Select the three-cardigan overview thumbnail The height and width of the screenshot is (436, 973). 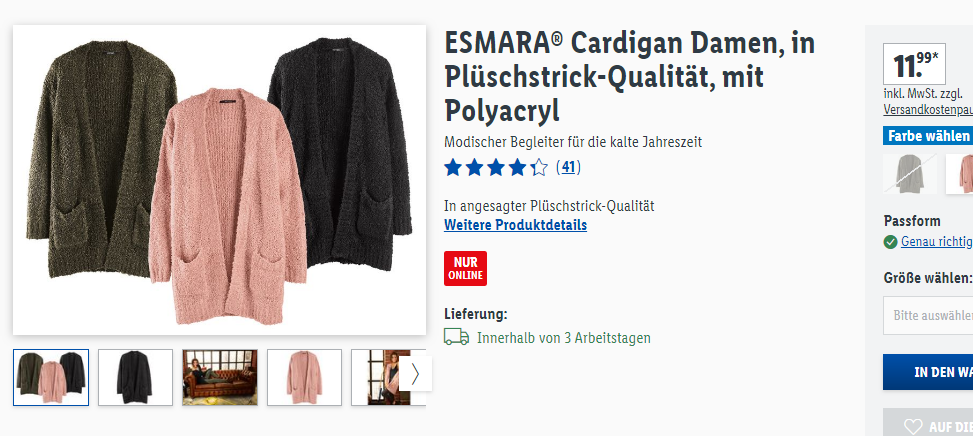point(51,377)
